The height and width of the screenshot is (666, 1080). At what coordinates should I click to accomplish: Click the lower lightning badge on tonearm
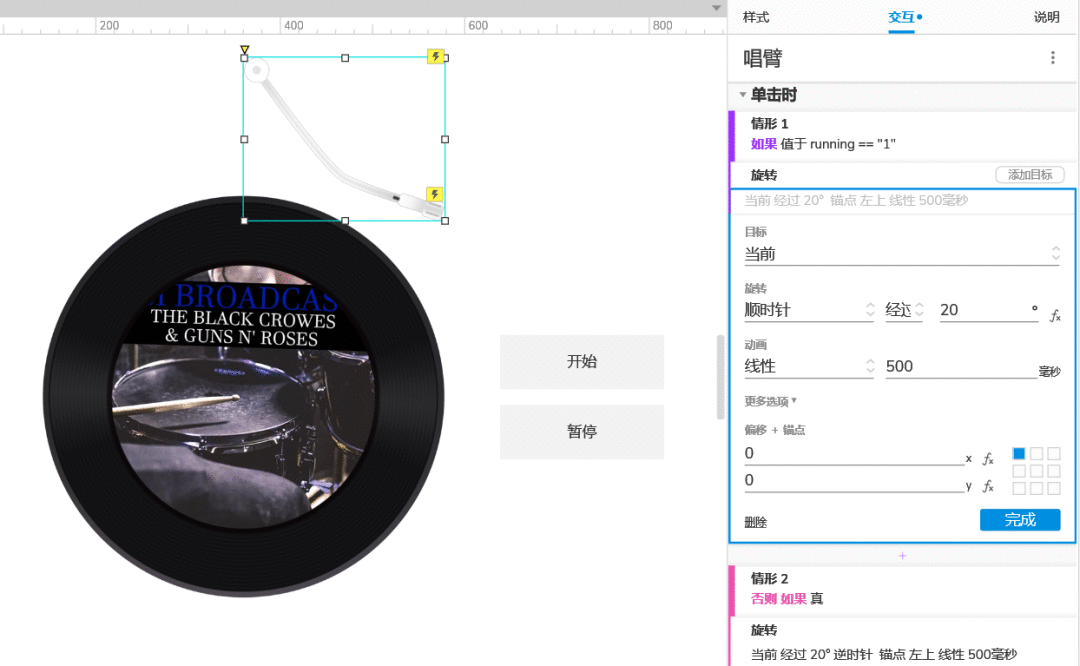click(x=435, y=195)
